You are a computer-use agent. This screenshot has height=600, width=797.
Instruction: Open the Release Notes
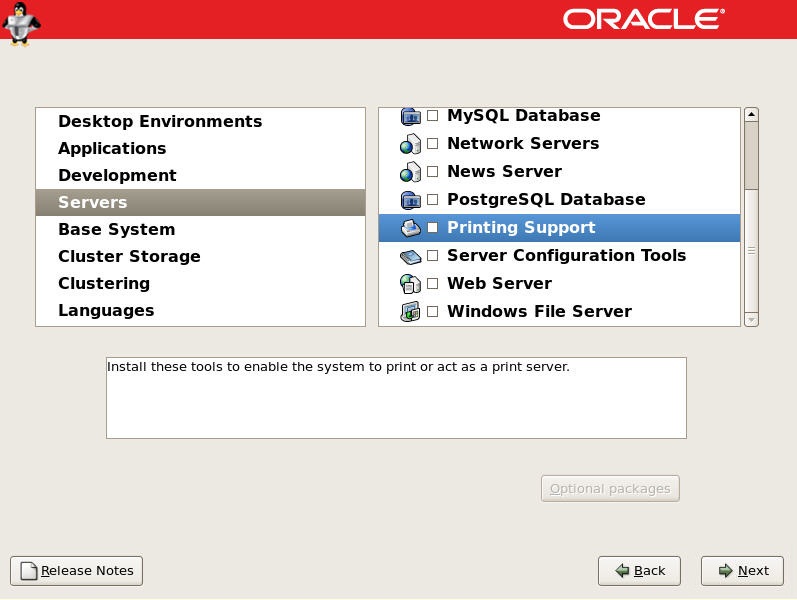click(77, 571)
